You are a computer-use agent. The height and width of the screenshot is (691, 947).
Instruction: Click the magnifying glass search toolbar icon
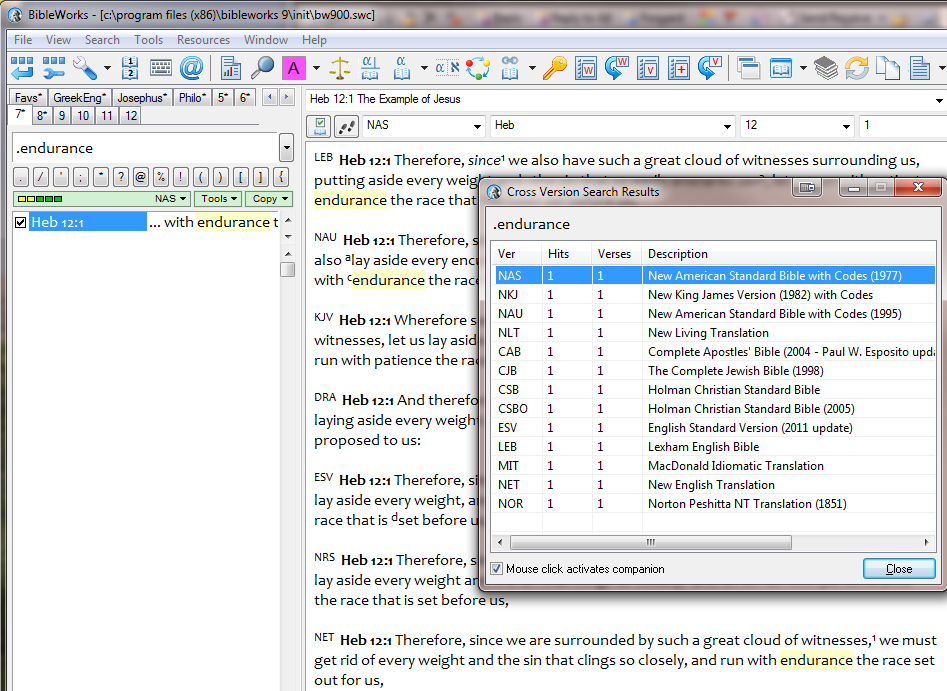coord(262,68)
